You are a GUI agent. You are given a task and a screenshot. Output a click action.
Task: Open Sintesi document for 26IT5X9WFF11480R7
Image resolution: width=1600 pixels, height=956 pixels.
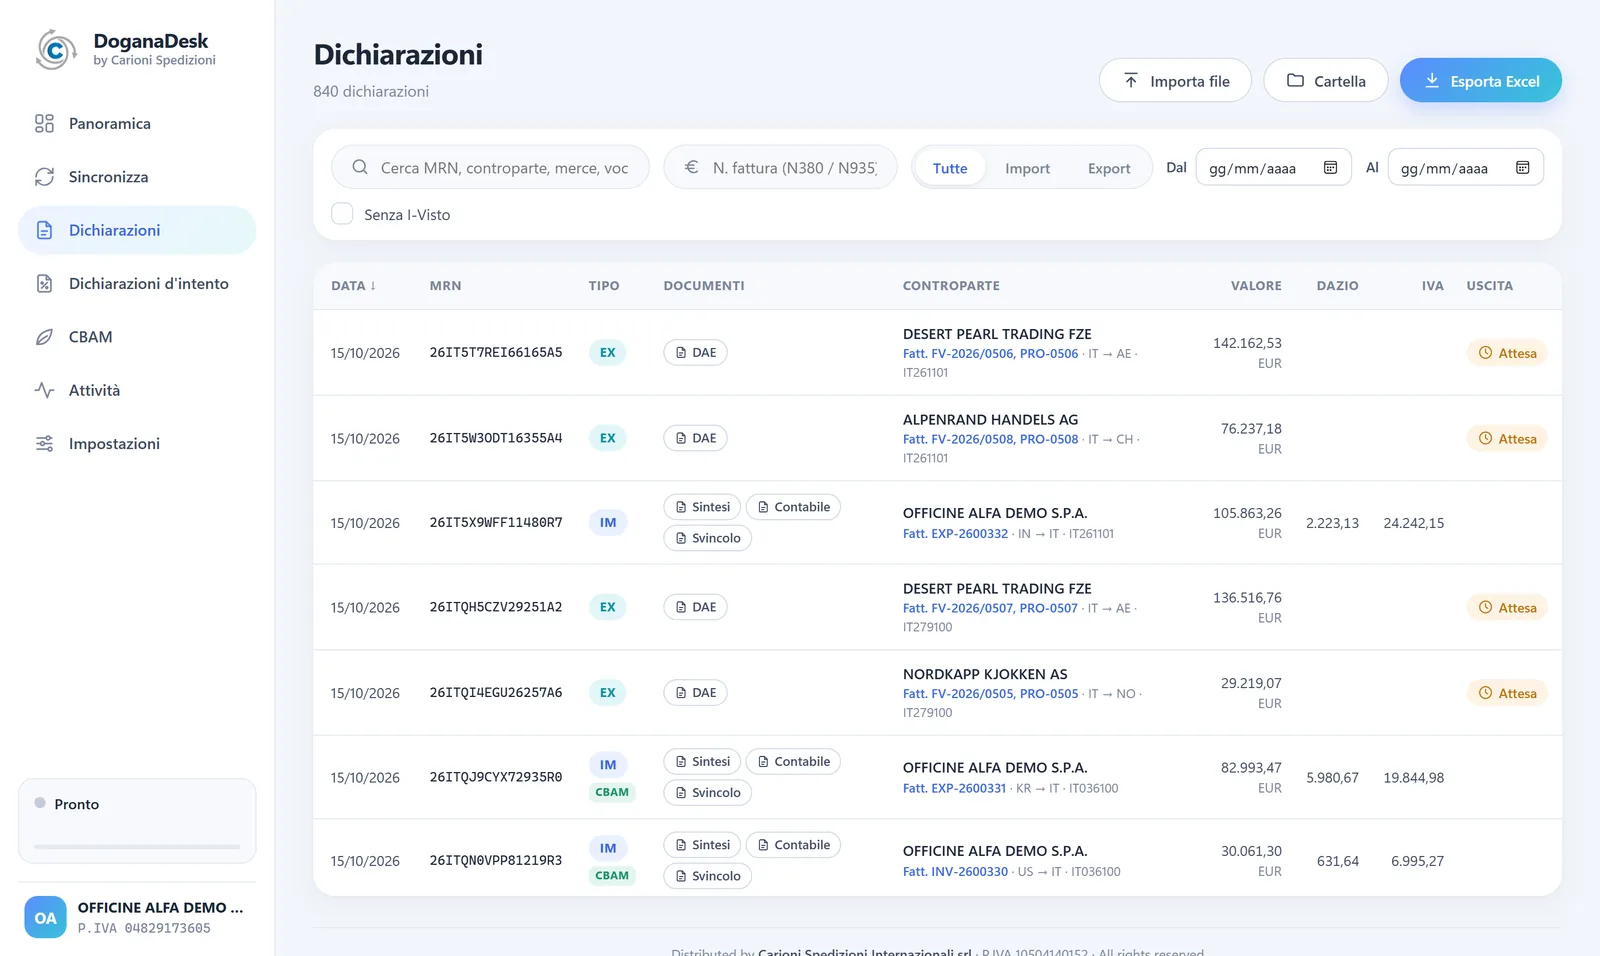[x=702, y=507]
